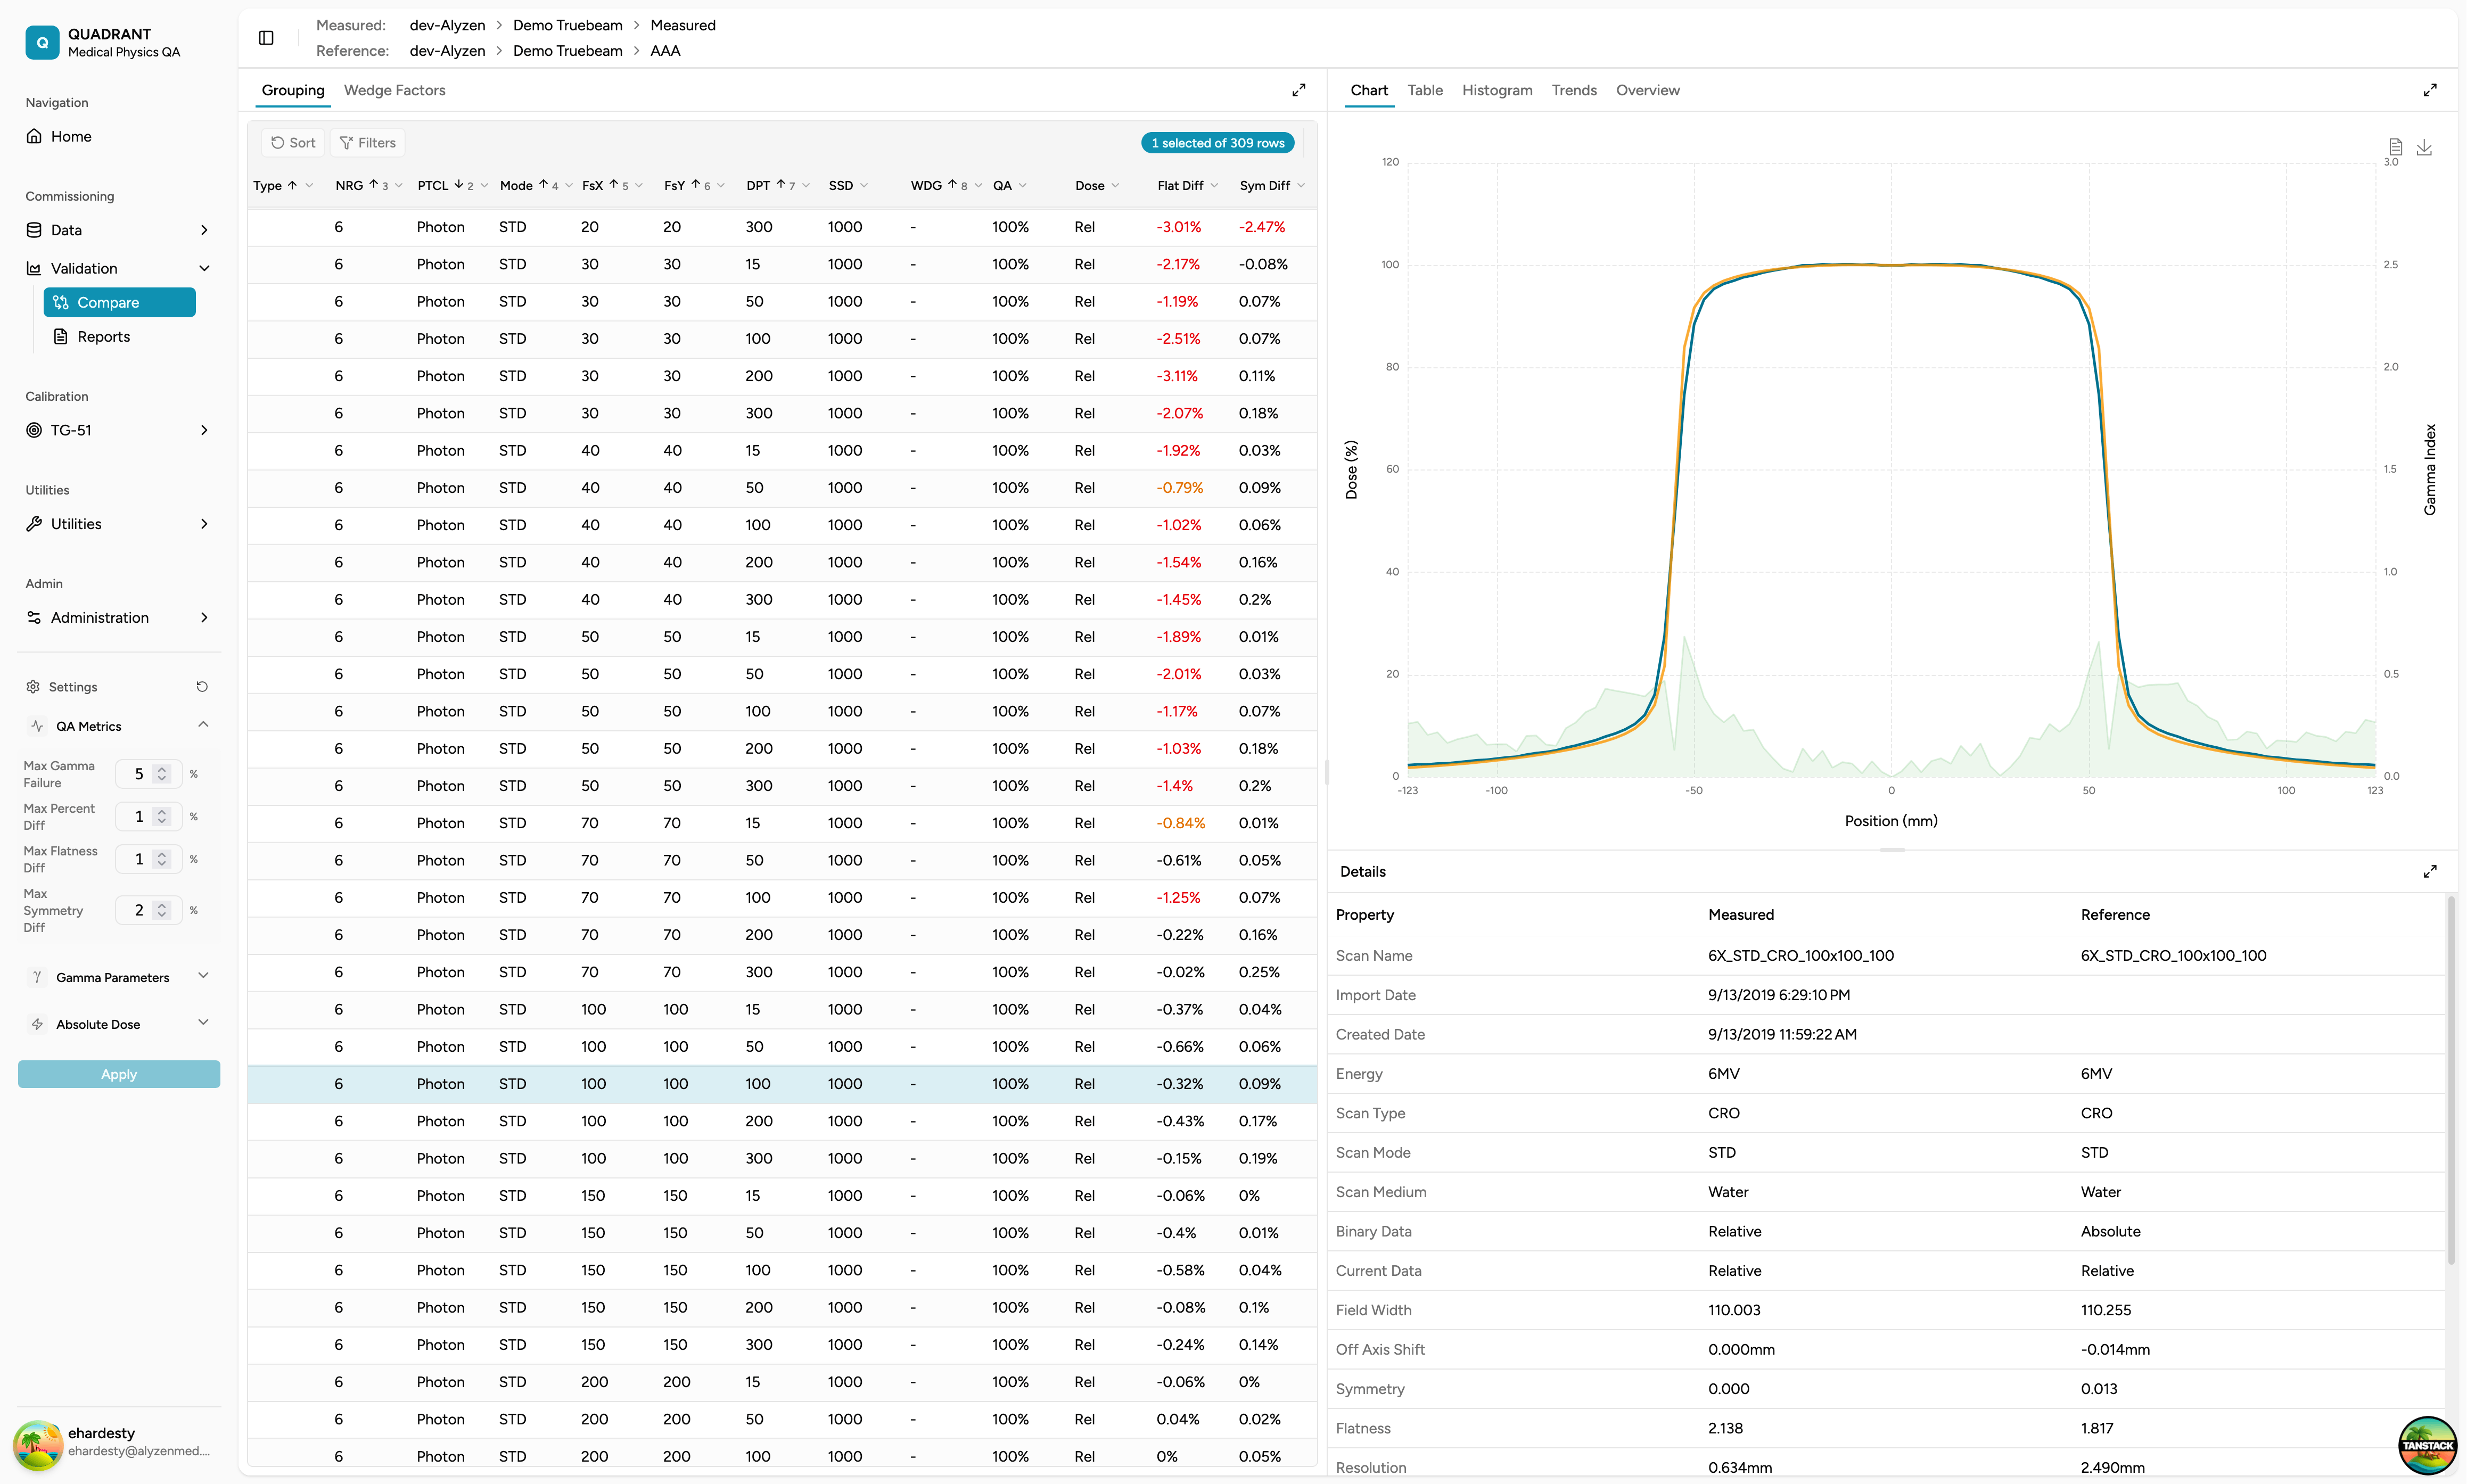The height and width of the screenshot is (1484, 2467).
Task: Increase the Max Gamma Failure stepper
Action: (x=162, y=769)
